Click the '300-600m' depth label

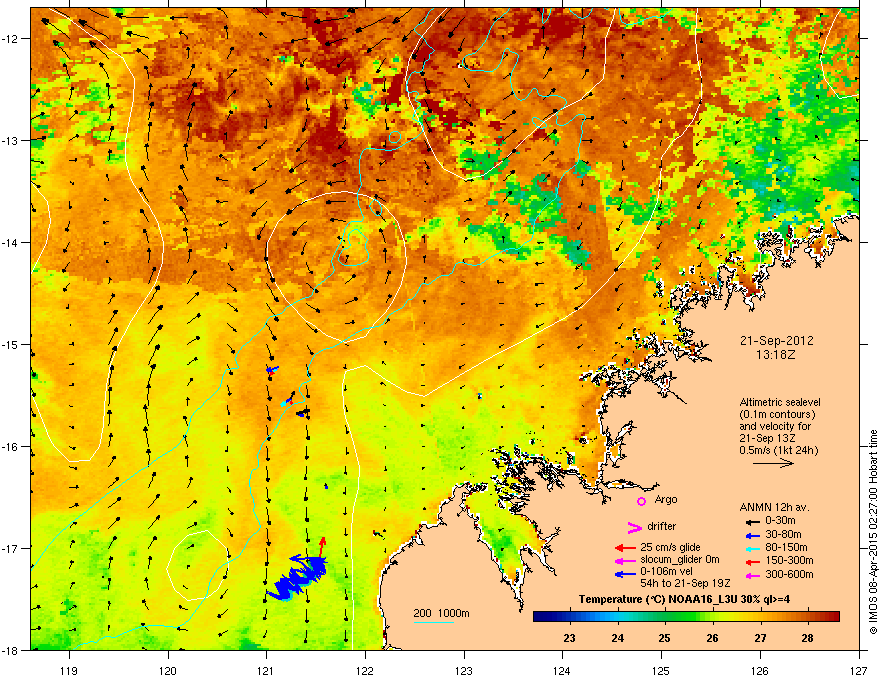789,574
